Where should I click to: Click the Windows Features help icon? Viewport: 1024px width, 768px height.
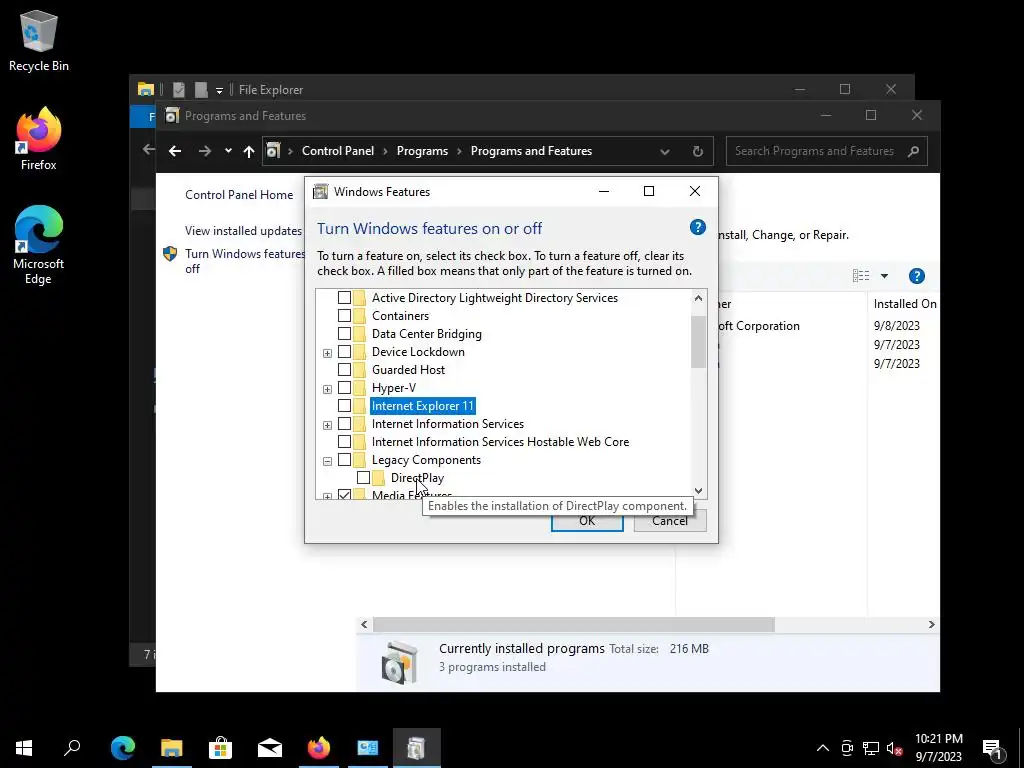tap(697, 227)
